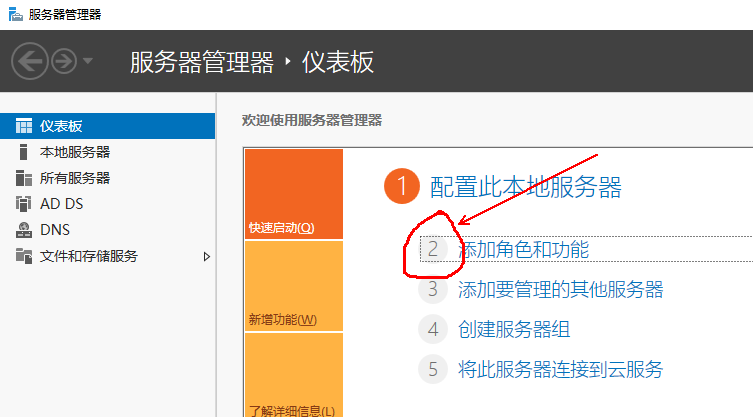Click the 所有服务器 icon

24,178
